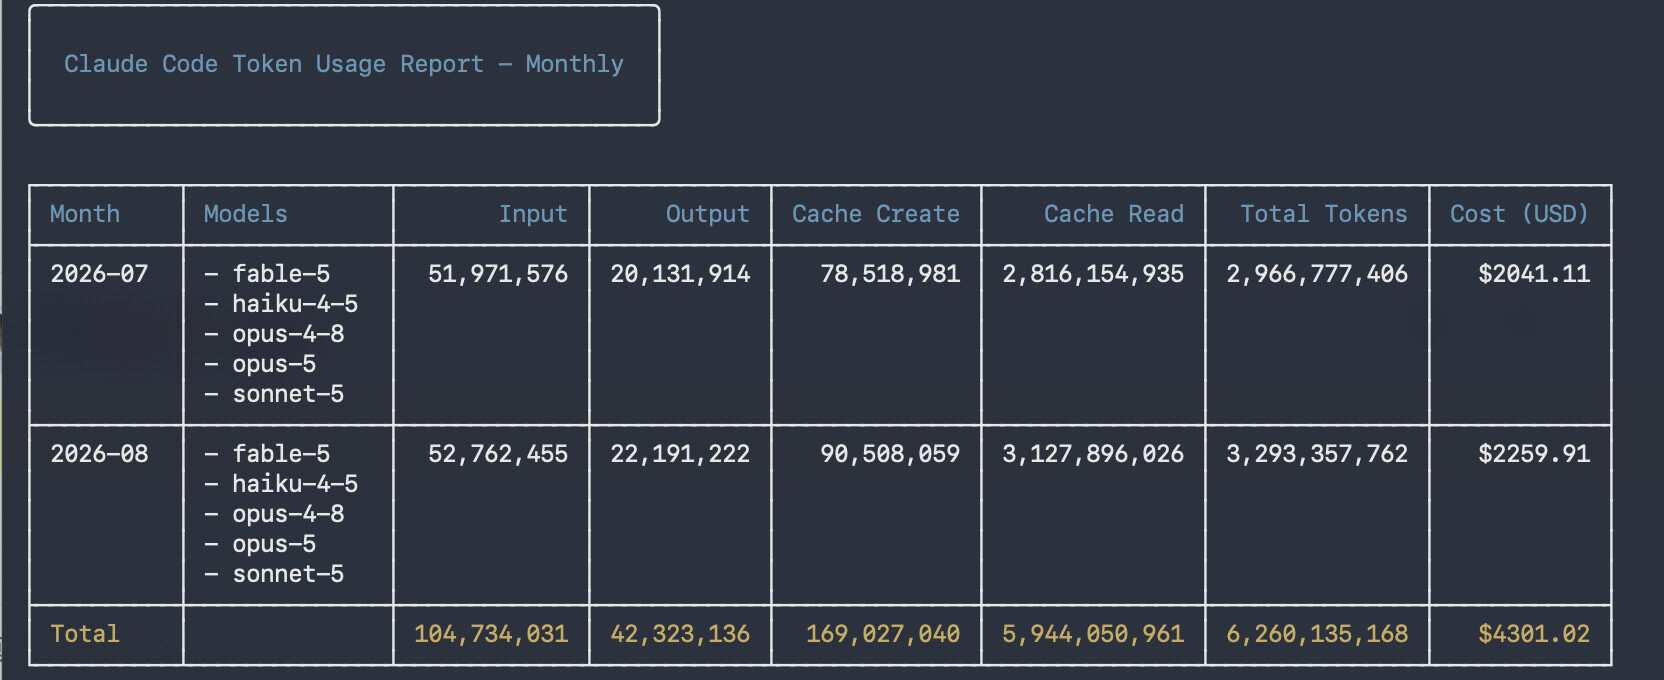Select the Month column header
1664x680 pixels.
[x=85, y=214]
